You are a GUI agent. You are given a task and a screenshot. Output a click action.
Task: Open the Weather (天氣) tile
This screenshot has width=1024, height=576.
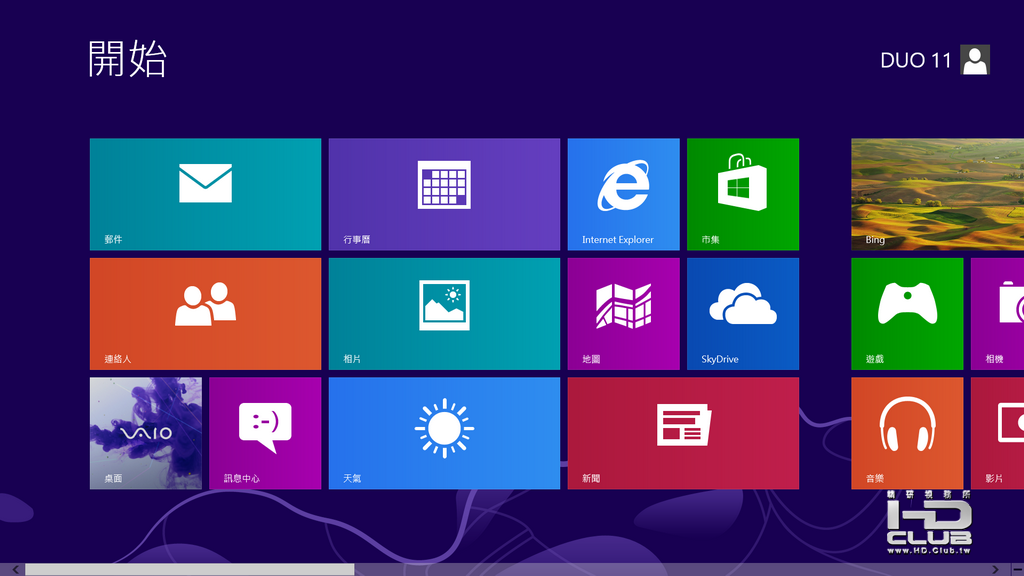(x=444, y=433)
